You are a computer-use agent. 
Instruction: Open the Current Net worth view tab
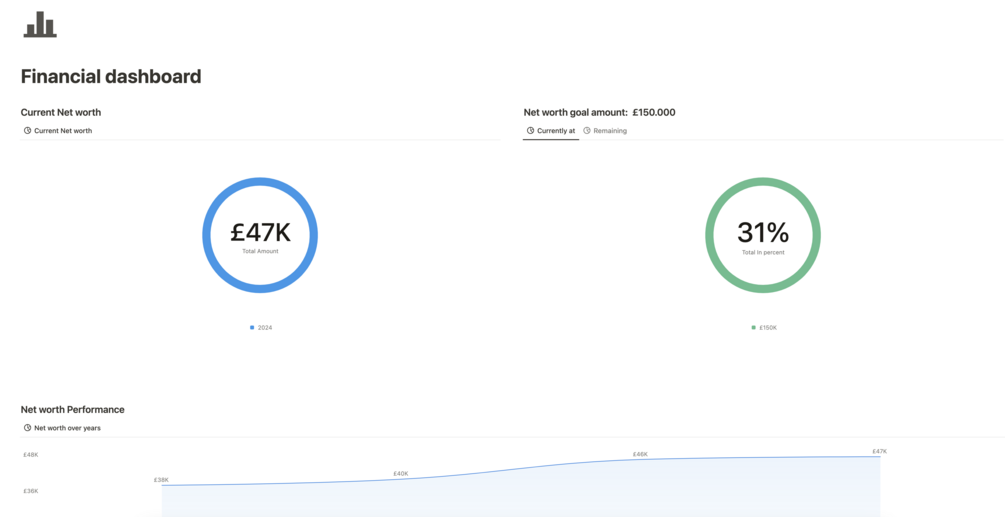click(58, 131)
